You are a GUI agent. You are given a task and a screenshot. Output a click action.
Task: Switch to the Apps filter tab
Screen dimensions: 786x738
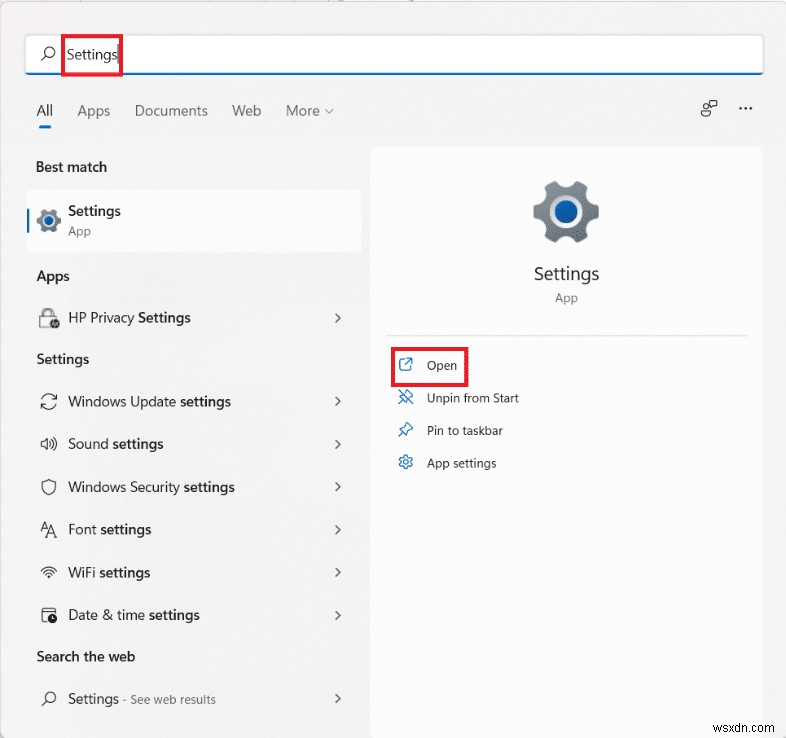[94, 111]
